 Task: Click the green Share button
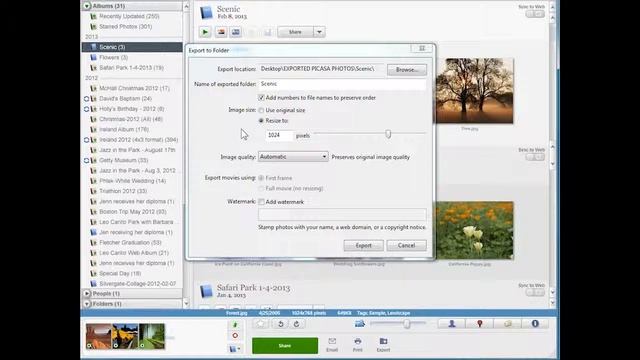(285, 346)
